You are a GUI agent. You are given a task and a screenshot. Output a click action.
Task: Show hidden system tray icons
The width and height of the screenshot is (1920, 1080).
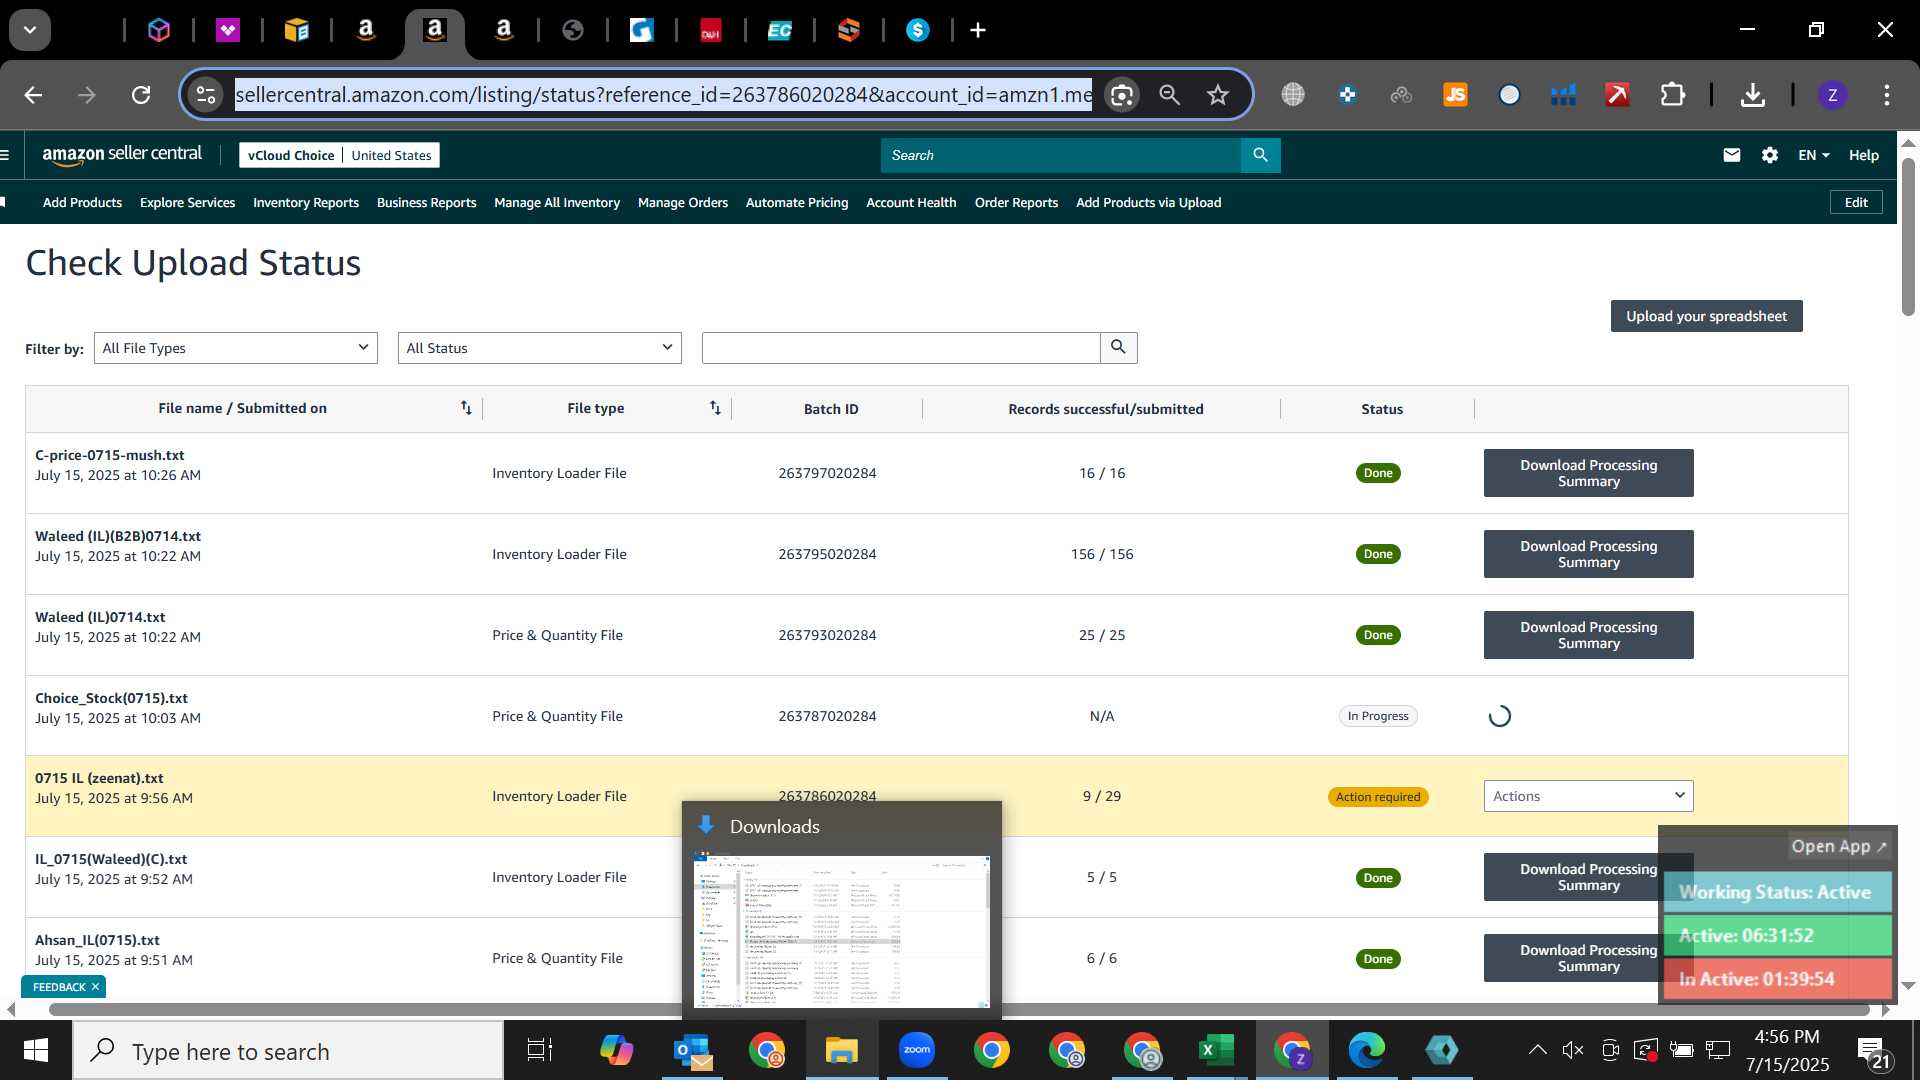pyautogui.click(x=1537, y=1050)
